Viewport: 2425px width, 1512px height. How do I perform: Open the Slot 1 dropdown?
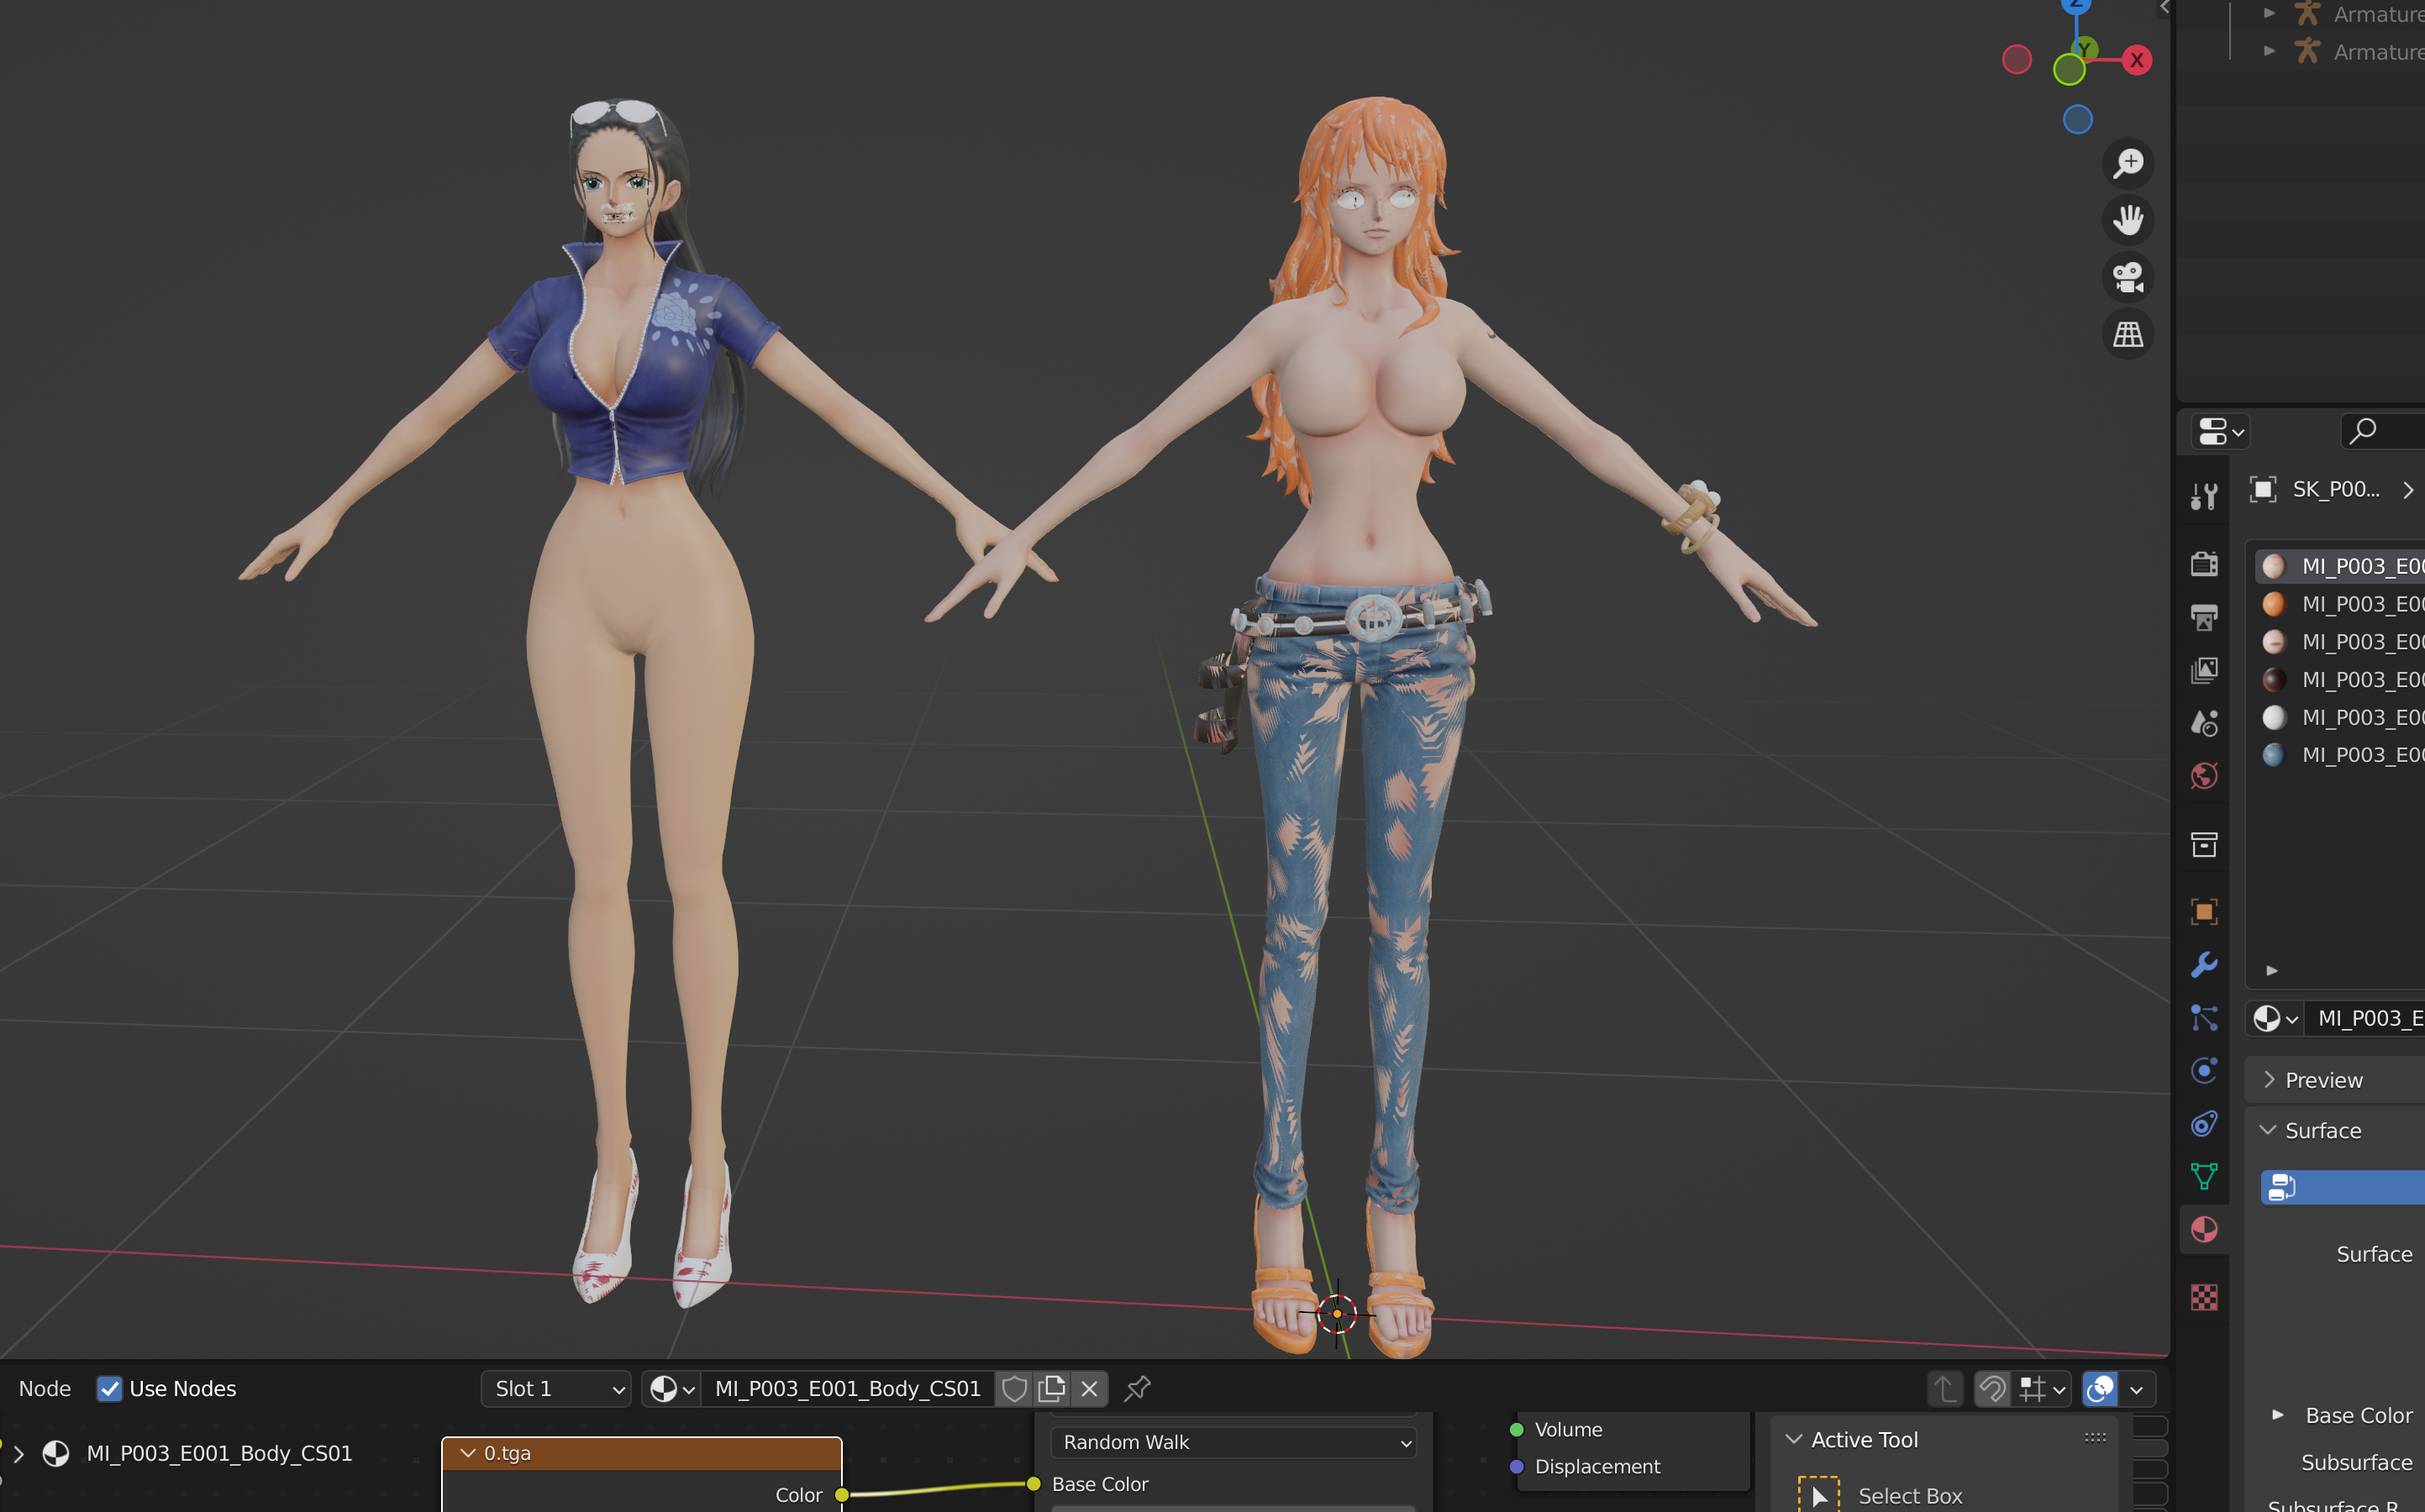pyautogui.click(x=556, y=1388)
